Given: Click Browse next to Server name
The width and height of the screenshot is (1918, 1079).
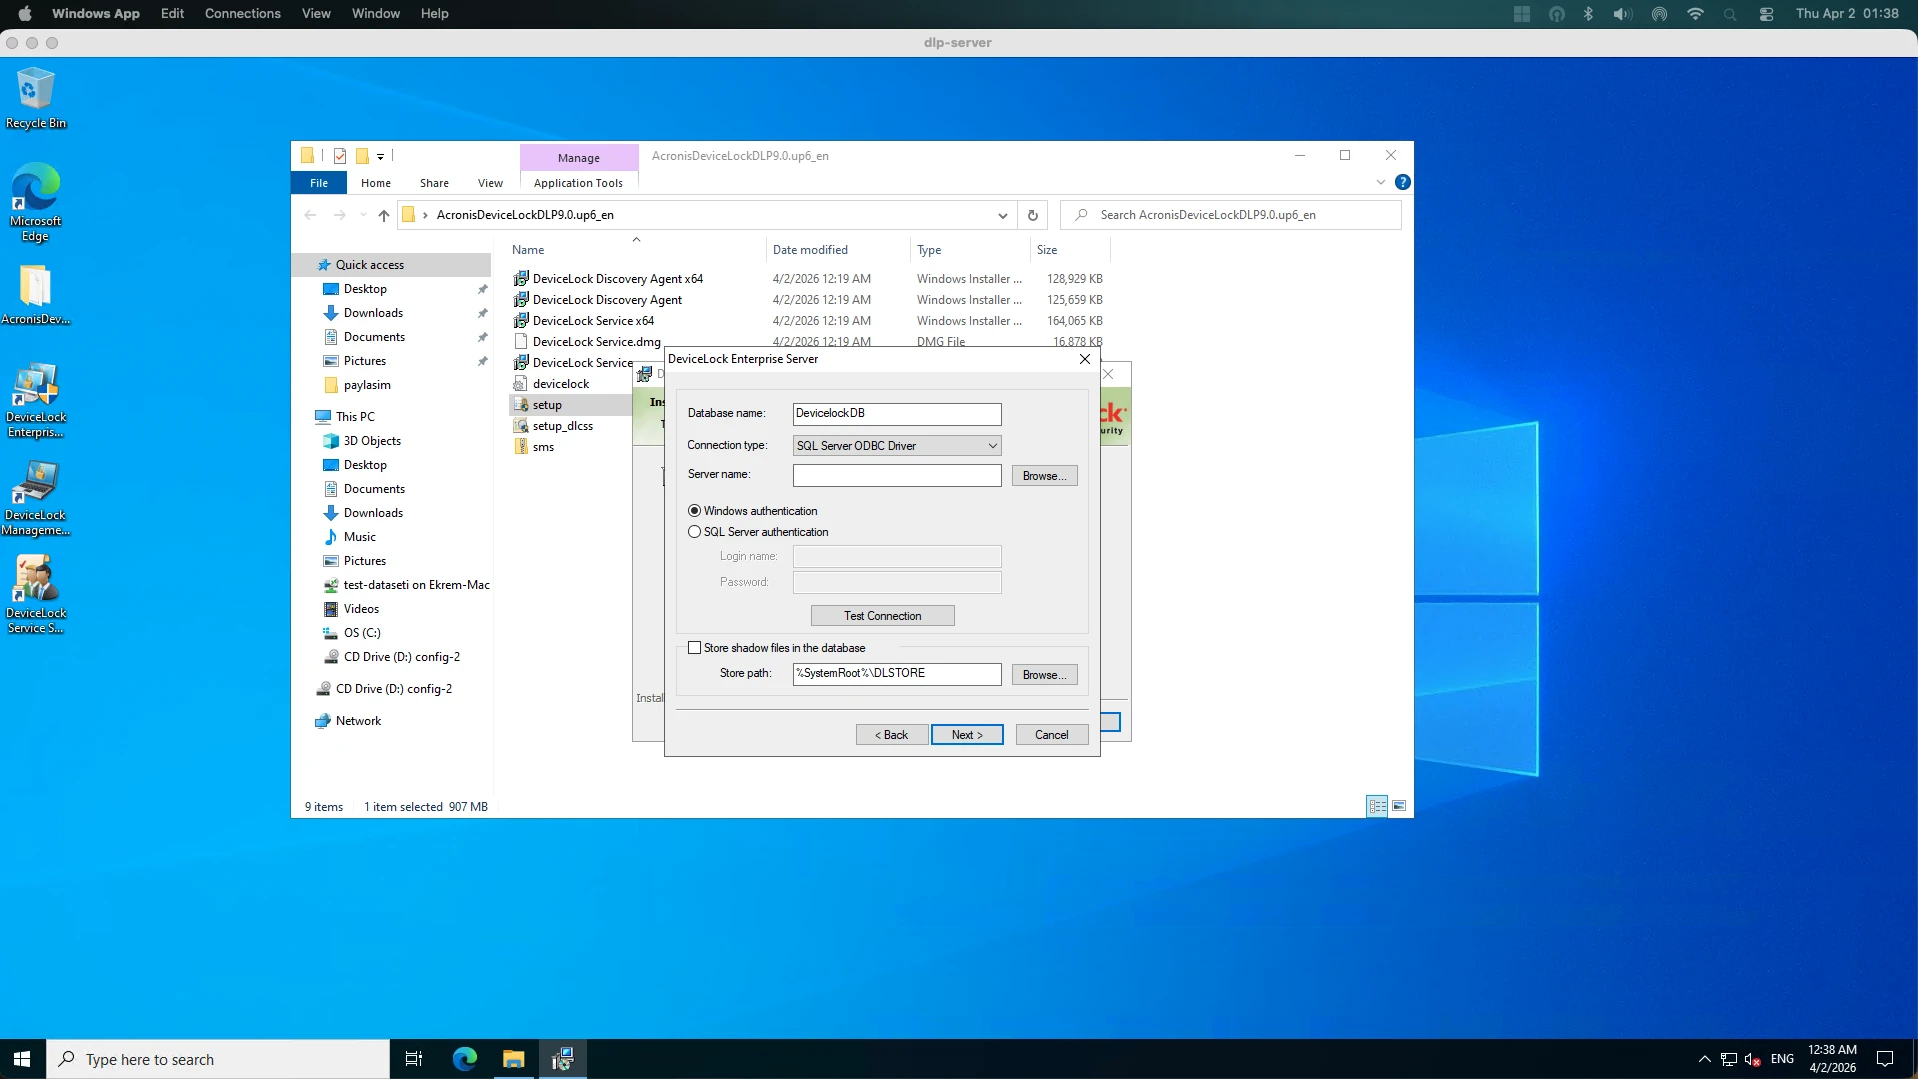Looking at the screenshot, I should (x=1044, y=476).
